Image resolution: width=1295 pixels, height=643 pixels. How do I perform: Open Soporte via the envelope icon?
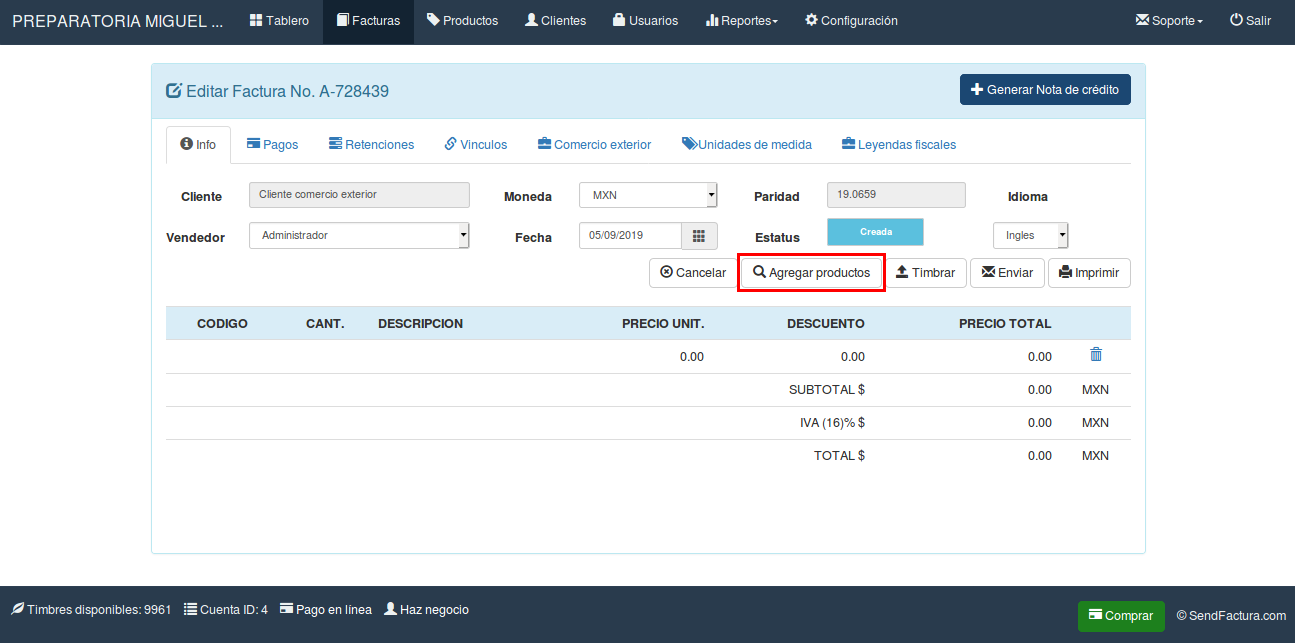coord(1143,19)
